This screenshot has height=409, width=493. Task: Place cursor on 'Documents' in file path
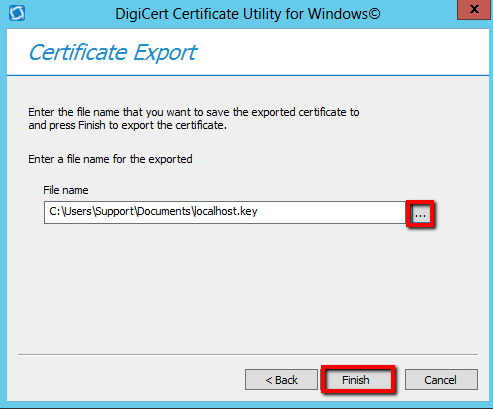click(164, 211)
